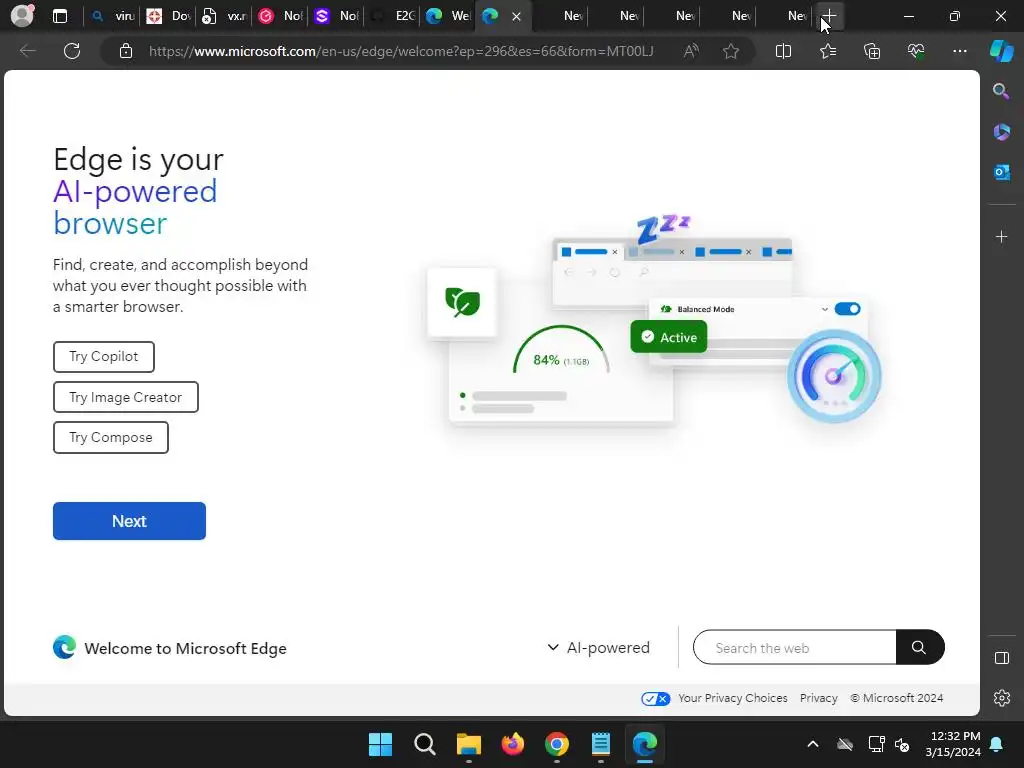Screen dimensions: 1024x768
Task: Click the Read aloud icon
Action: [691, 51]
